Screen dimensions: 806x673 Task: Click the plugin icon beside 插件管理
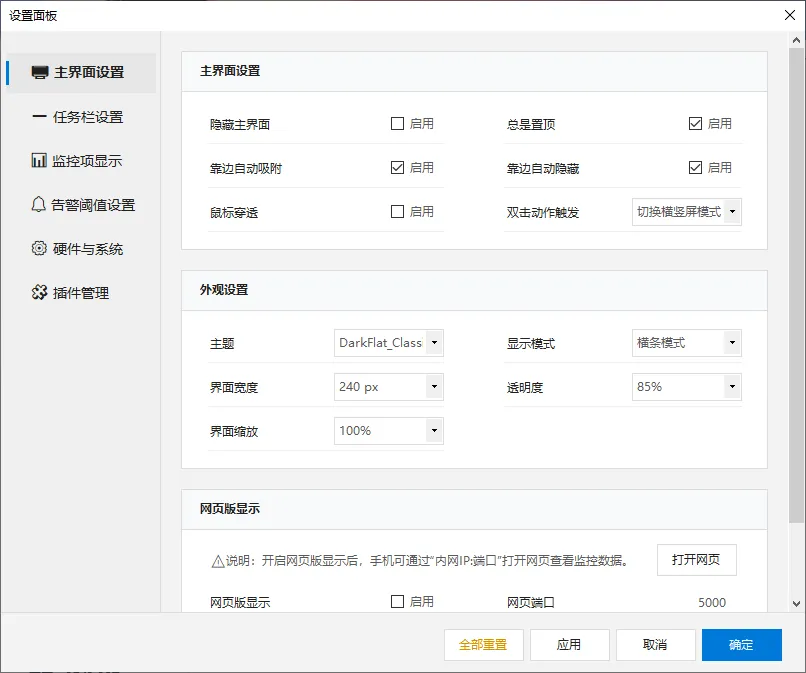[38, 292]
